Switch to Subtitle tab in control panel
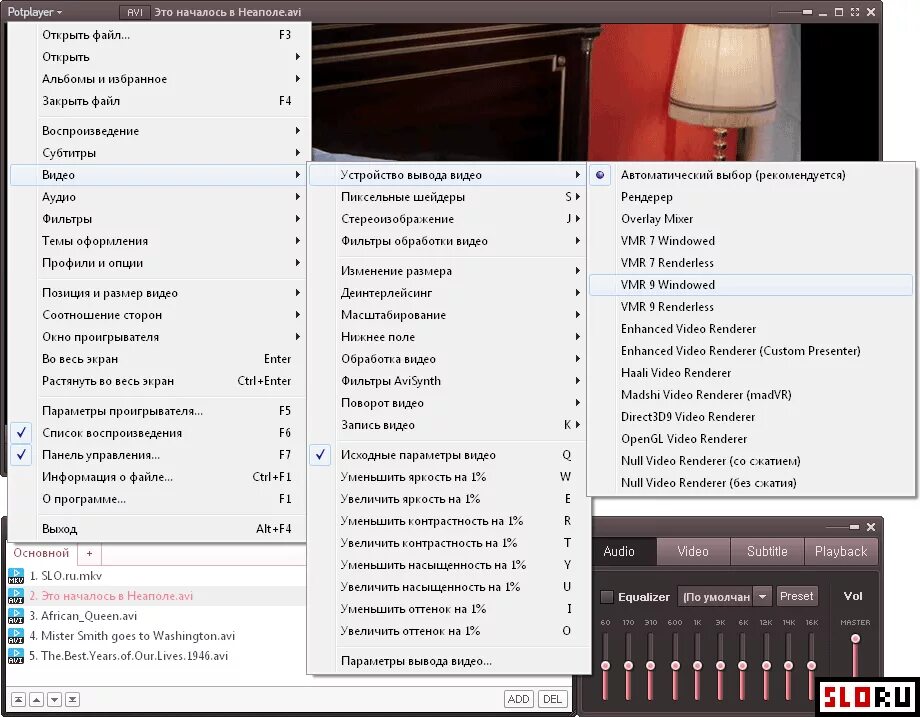Screen dimensions: 920x717 point(767,552)
